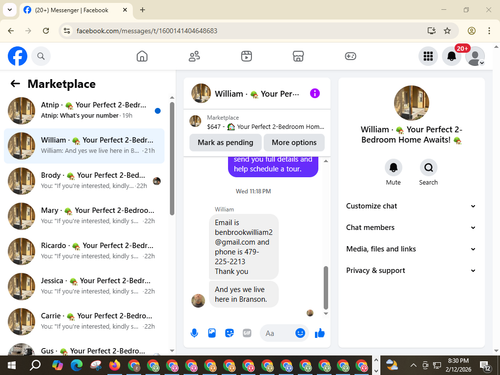
Task: Click the browser address bar URL
Action: pyautogui.click(x=147, y=31)
